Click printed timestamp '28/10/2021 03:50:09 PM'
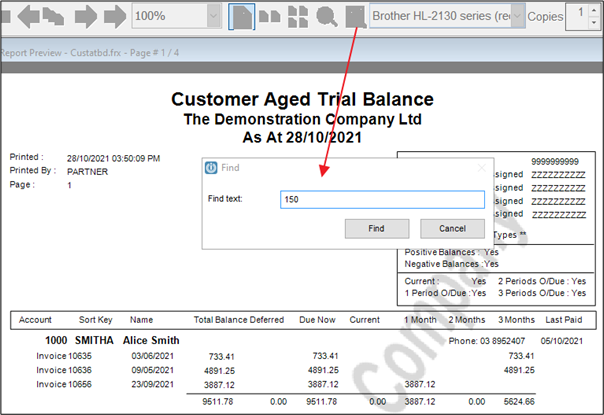 coord(113,158)
